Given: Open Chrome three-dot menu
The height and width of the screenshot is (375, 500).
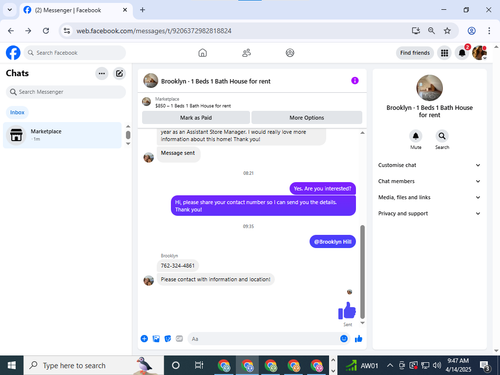Looking at the screenshot, I should coord(489,31).
